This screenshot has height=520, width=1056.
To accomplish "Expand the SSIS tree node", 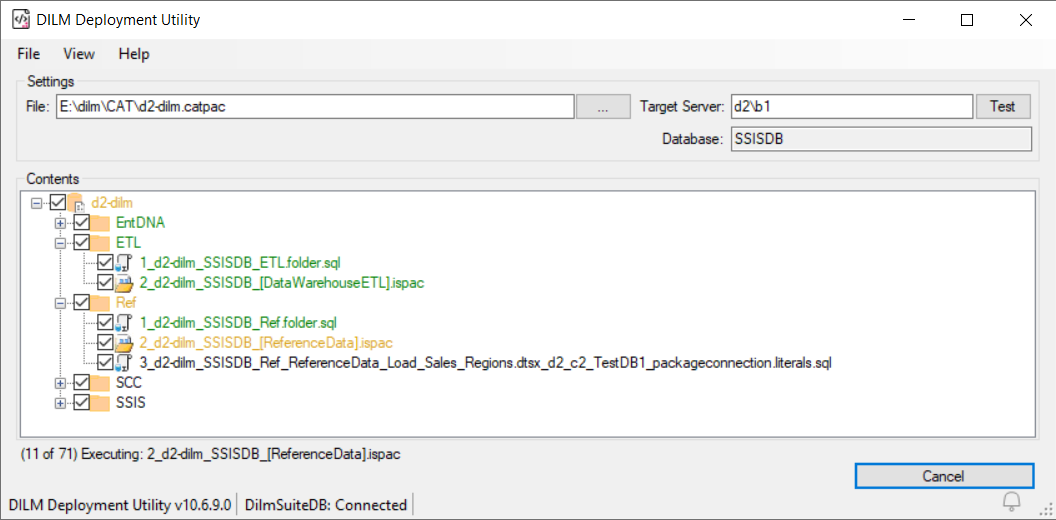I will point(61,402).
